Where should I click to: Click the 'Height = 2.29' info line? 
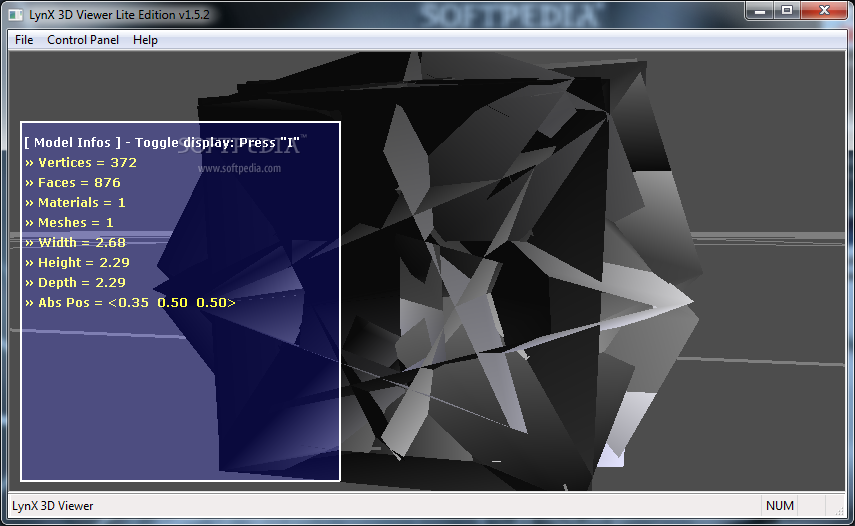77,263
